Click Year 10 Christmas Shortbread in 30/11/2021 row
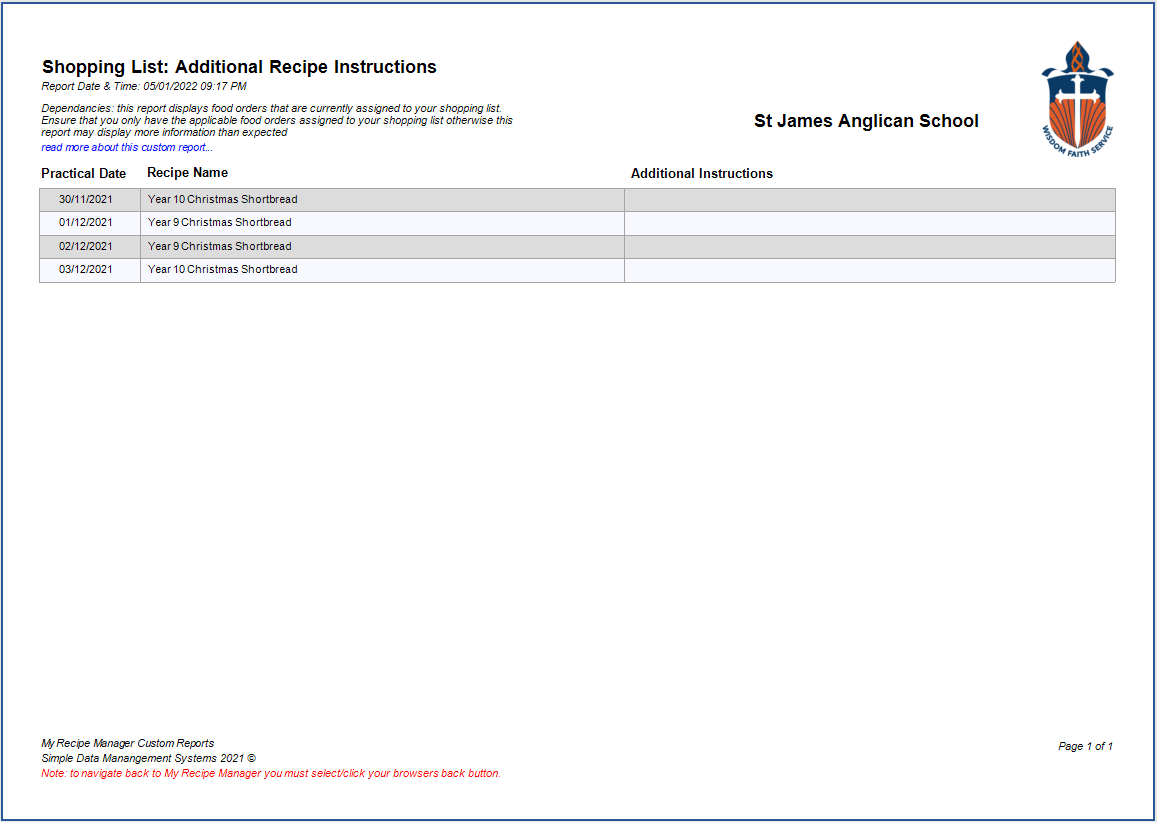This screenshot has width=1157, height=822. [x=222, y=200]
